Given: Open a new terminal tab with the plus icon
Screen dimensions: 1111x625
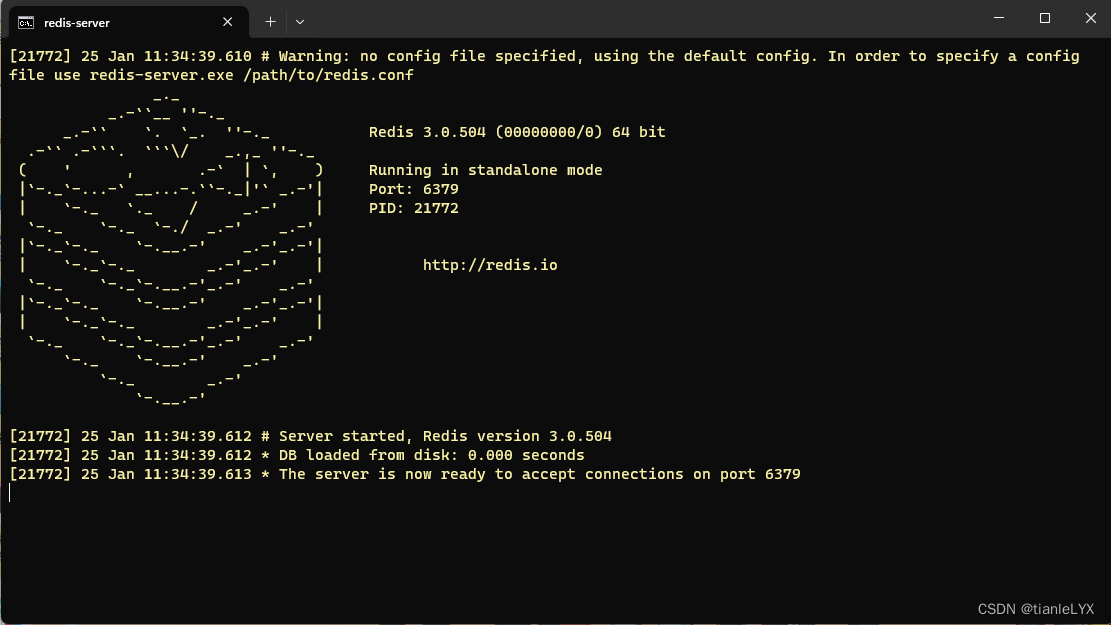Looking at the screenshot, I should tap(270, 21).
